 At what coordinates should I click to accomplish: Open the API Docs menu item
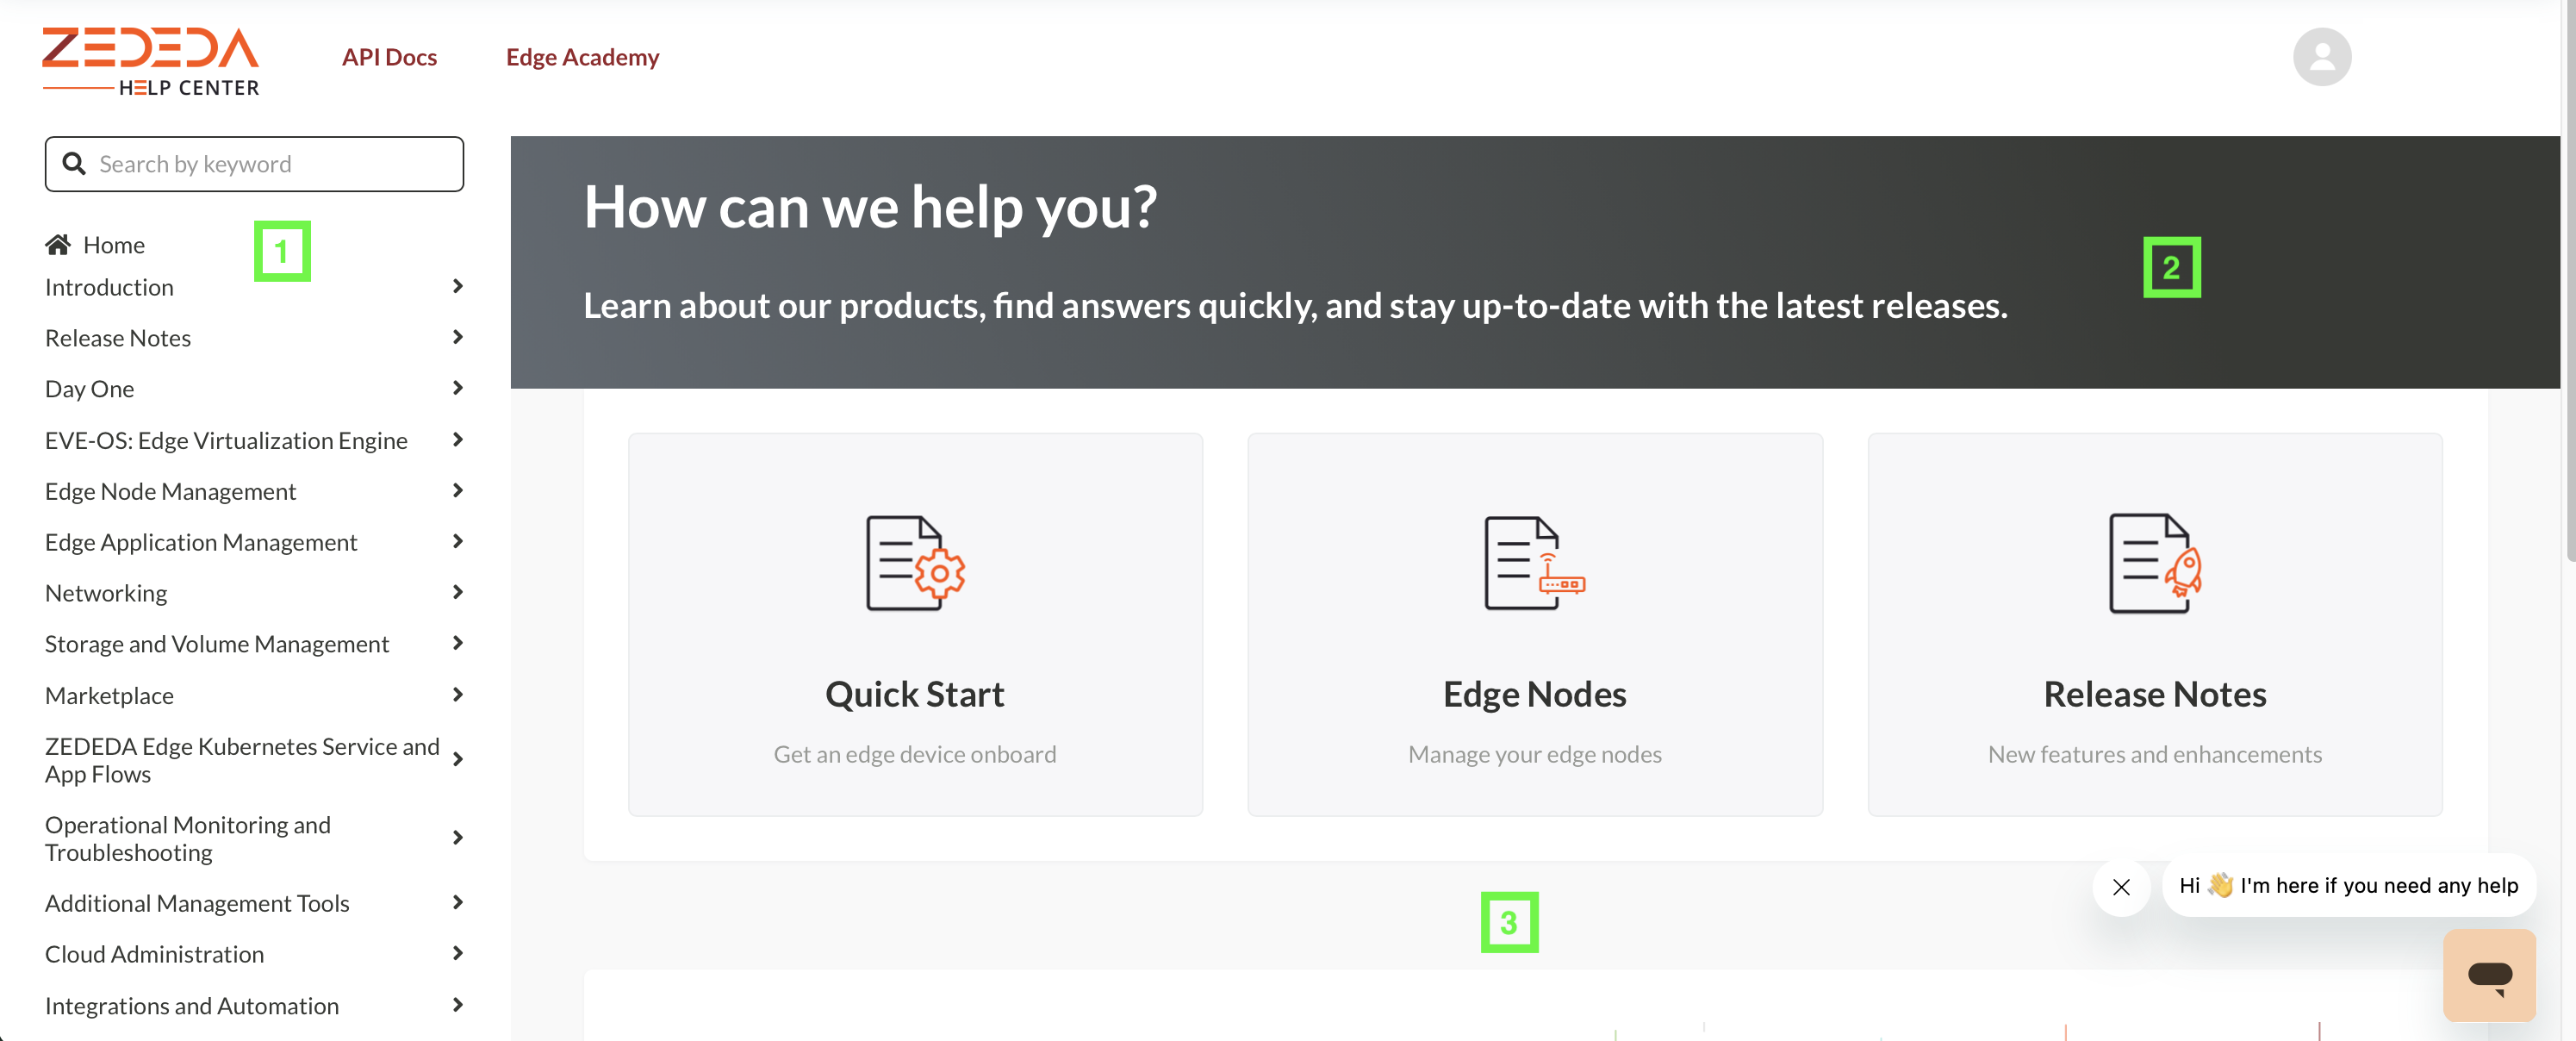point(389,57)
